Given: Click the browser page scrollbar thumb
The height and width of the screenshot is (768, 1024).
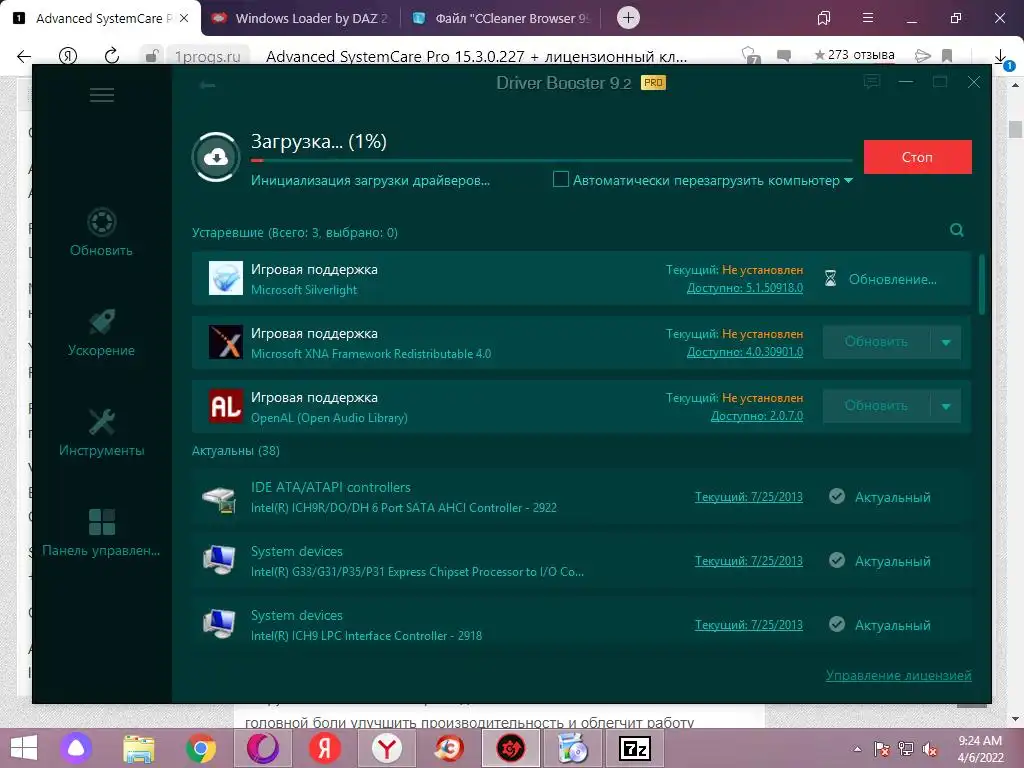Looking at the screenshot, I should coord(1015,129).
